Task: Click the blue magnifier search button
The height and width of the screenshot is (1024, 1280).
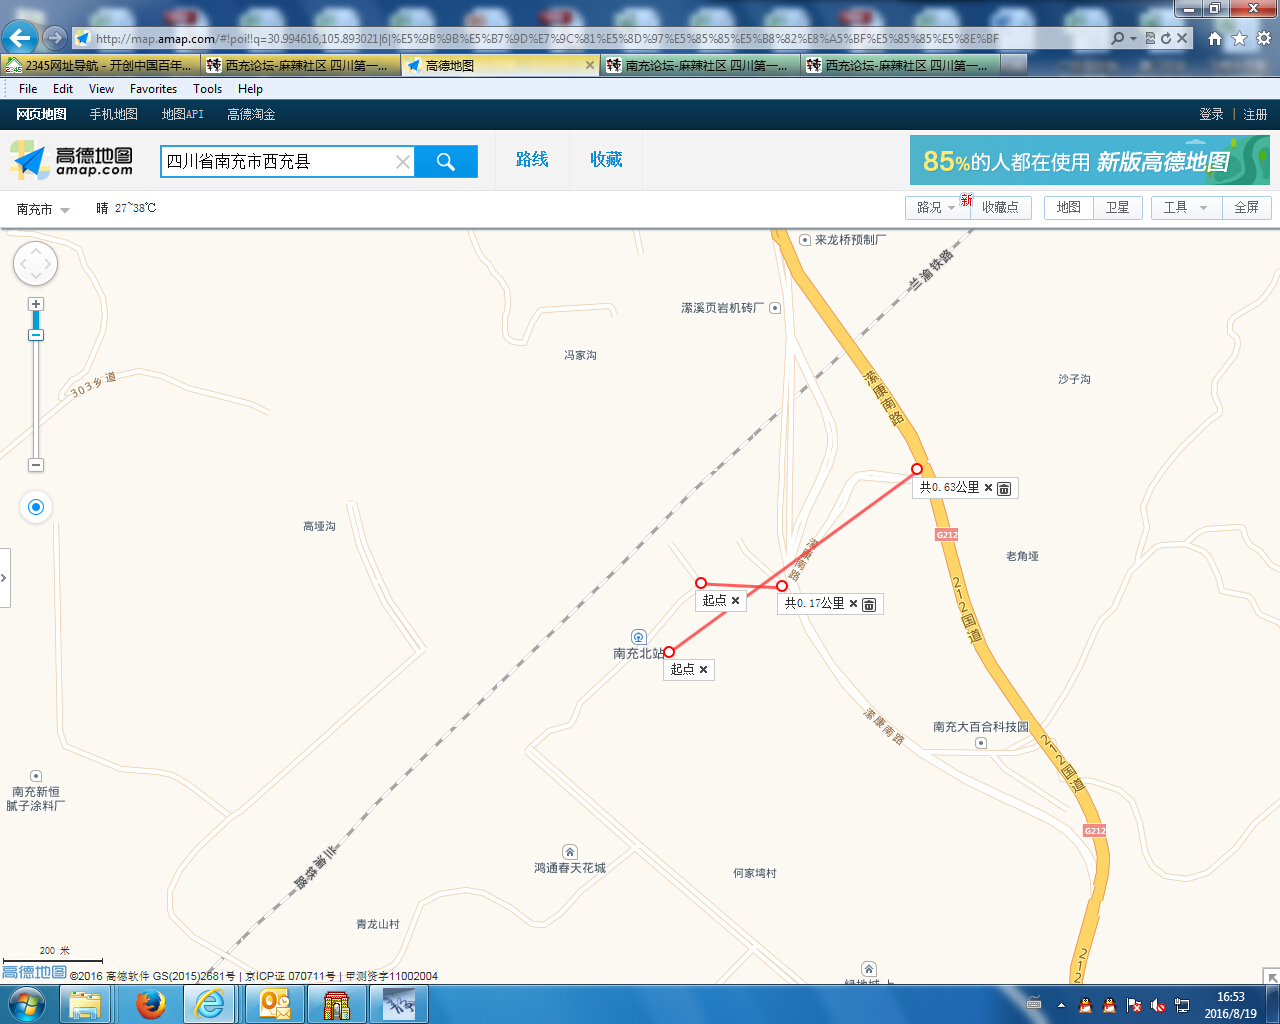Action: [446, 161]
